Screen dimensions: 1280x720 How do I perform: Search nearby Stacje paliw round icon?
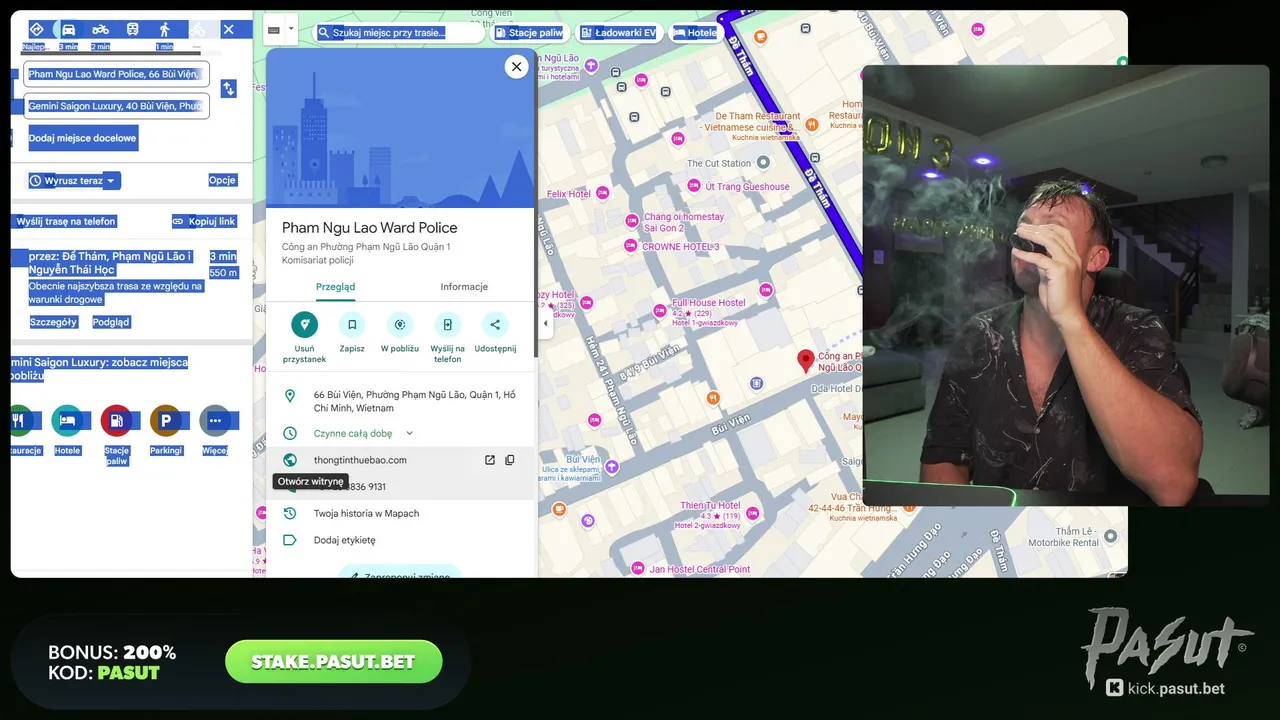[x=116, y=421]
